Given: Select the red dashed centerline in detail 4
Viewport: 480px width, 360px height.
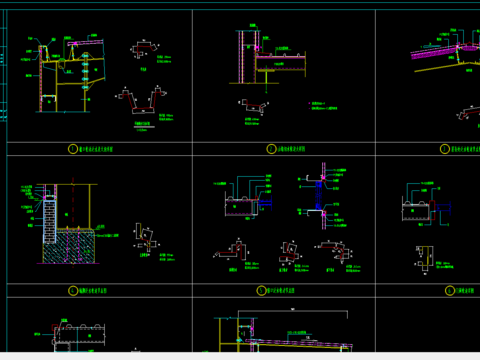Looking at the screenshot, I should 73,222.
